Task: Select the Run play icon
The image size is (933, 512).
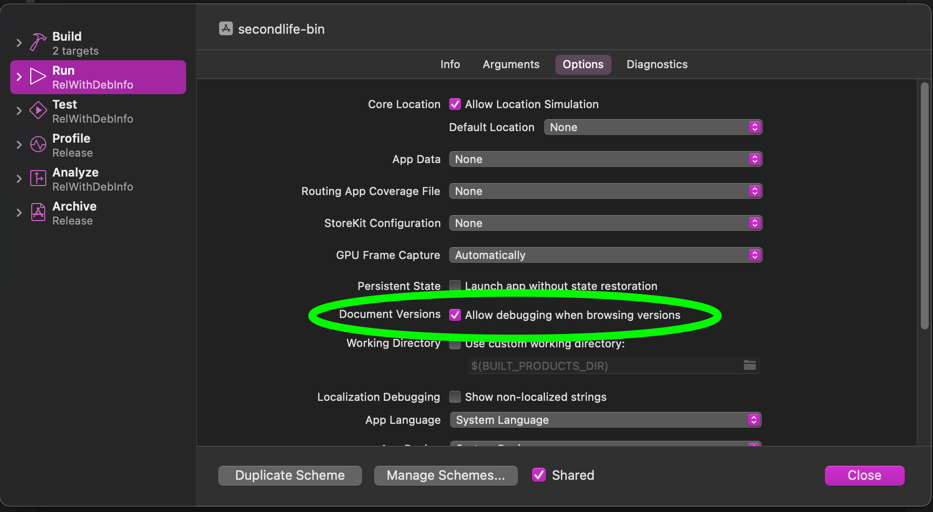Action: click(x=38, y=77)
